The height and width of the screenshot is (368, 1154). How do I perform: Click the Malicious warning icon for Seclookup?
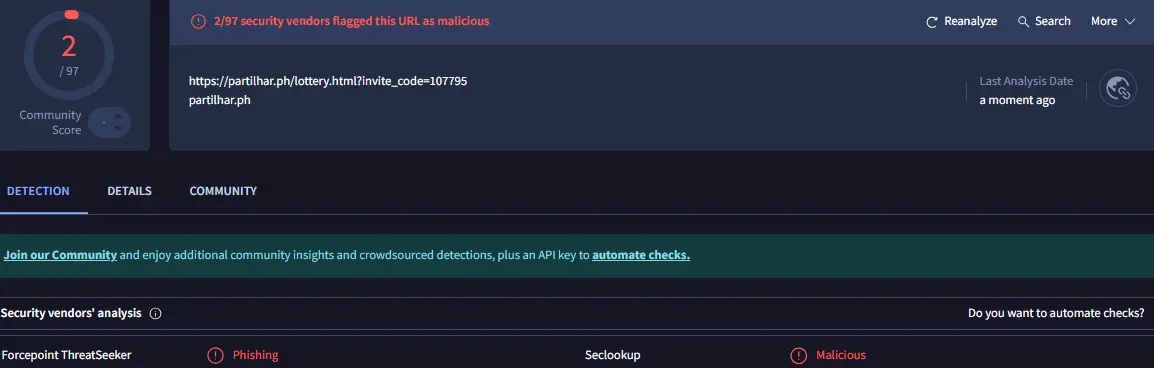798,355
